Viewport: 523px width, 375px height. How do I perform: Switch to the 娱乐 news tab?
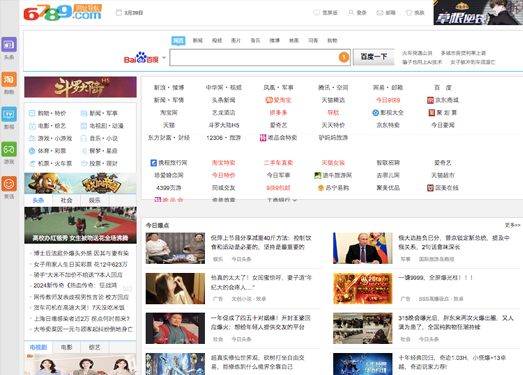click(95, 200)
